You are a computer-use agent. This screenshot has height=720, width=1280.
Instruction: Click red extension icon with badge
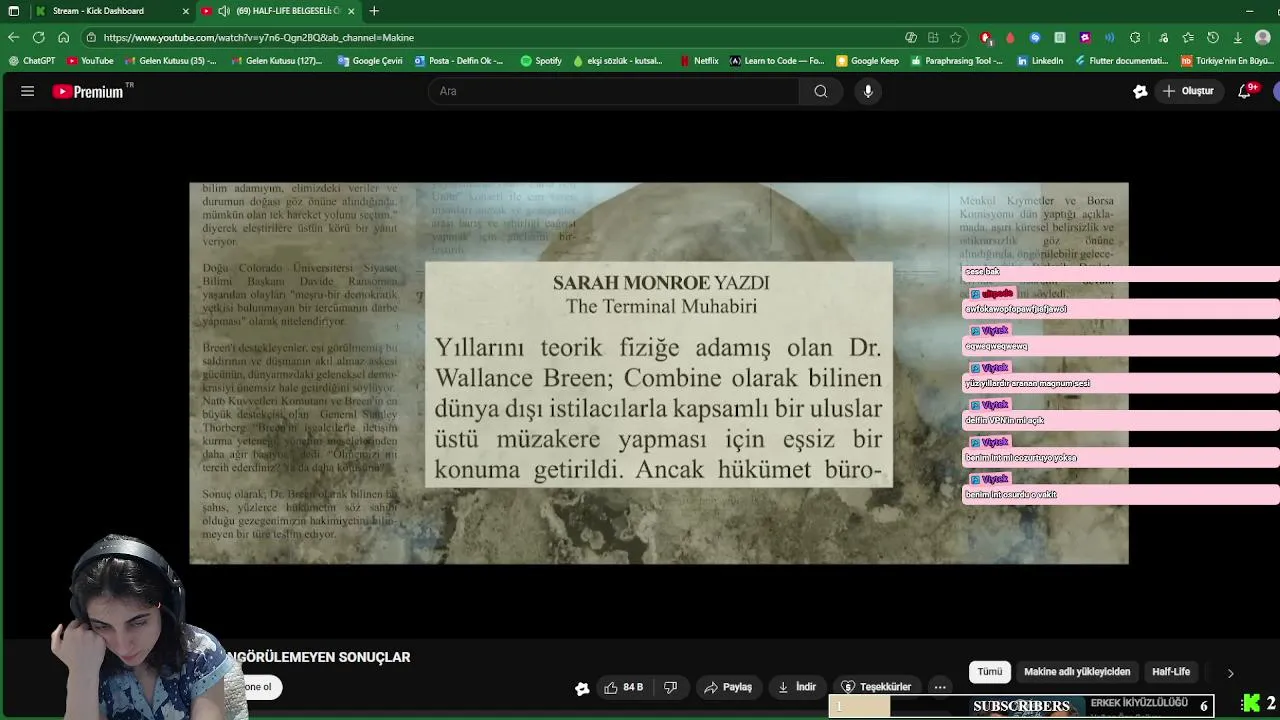(986, 37)
